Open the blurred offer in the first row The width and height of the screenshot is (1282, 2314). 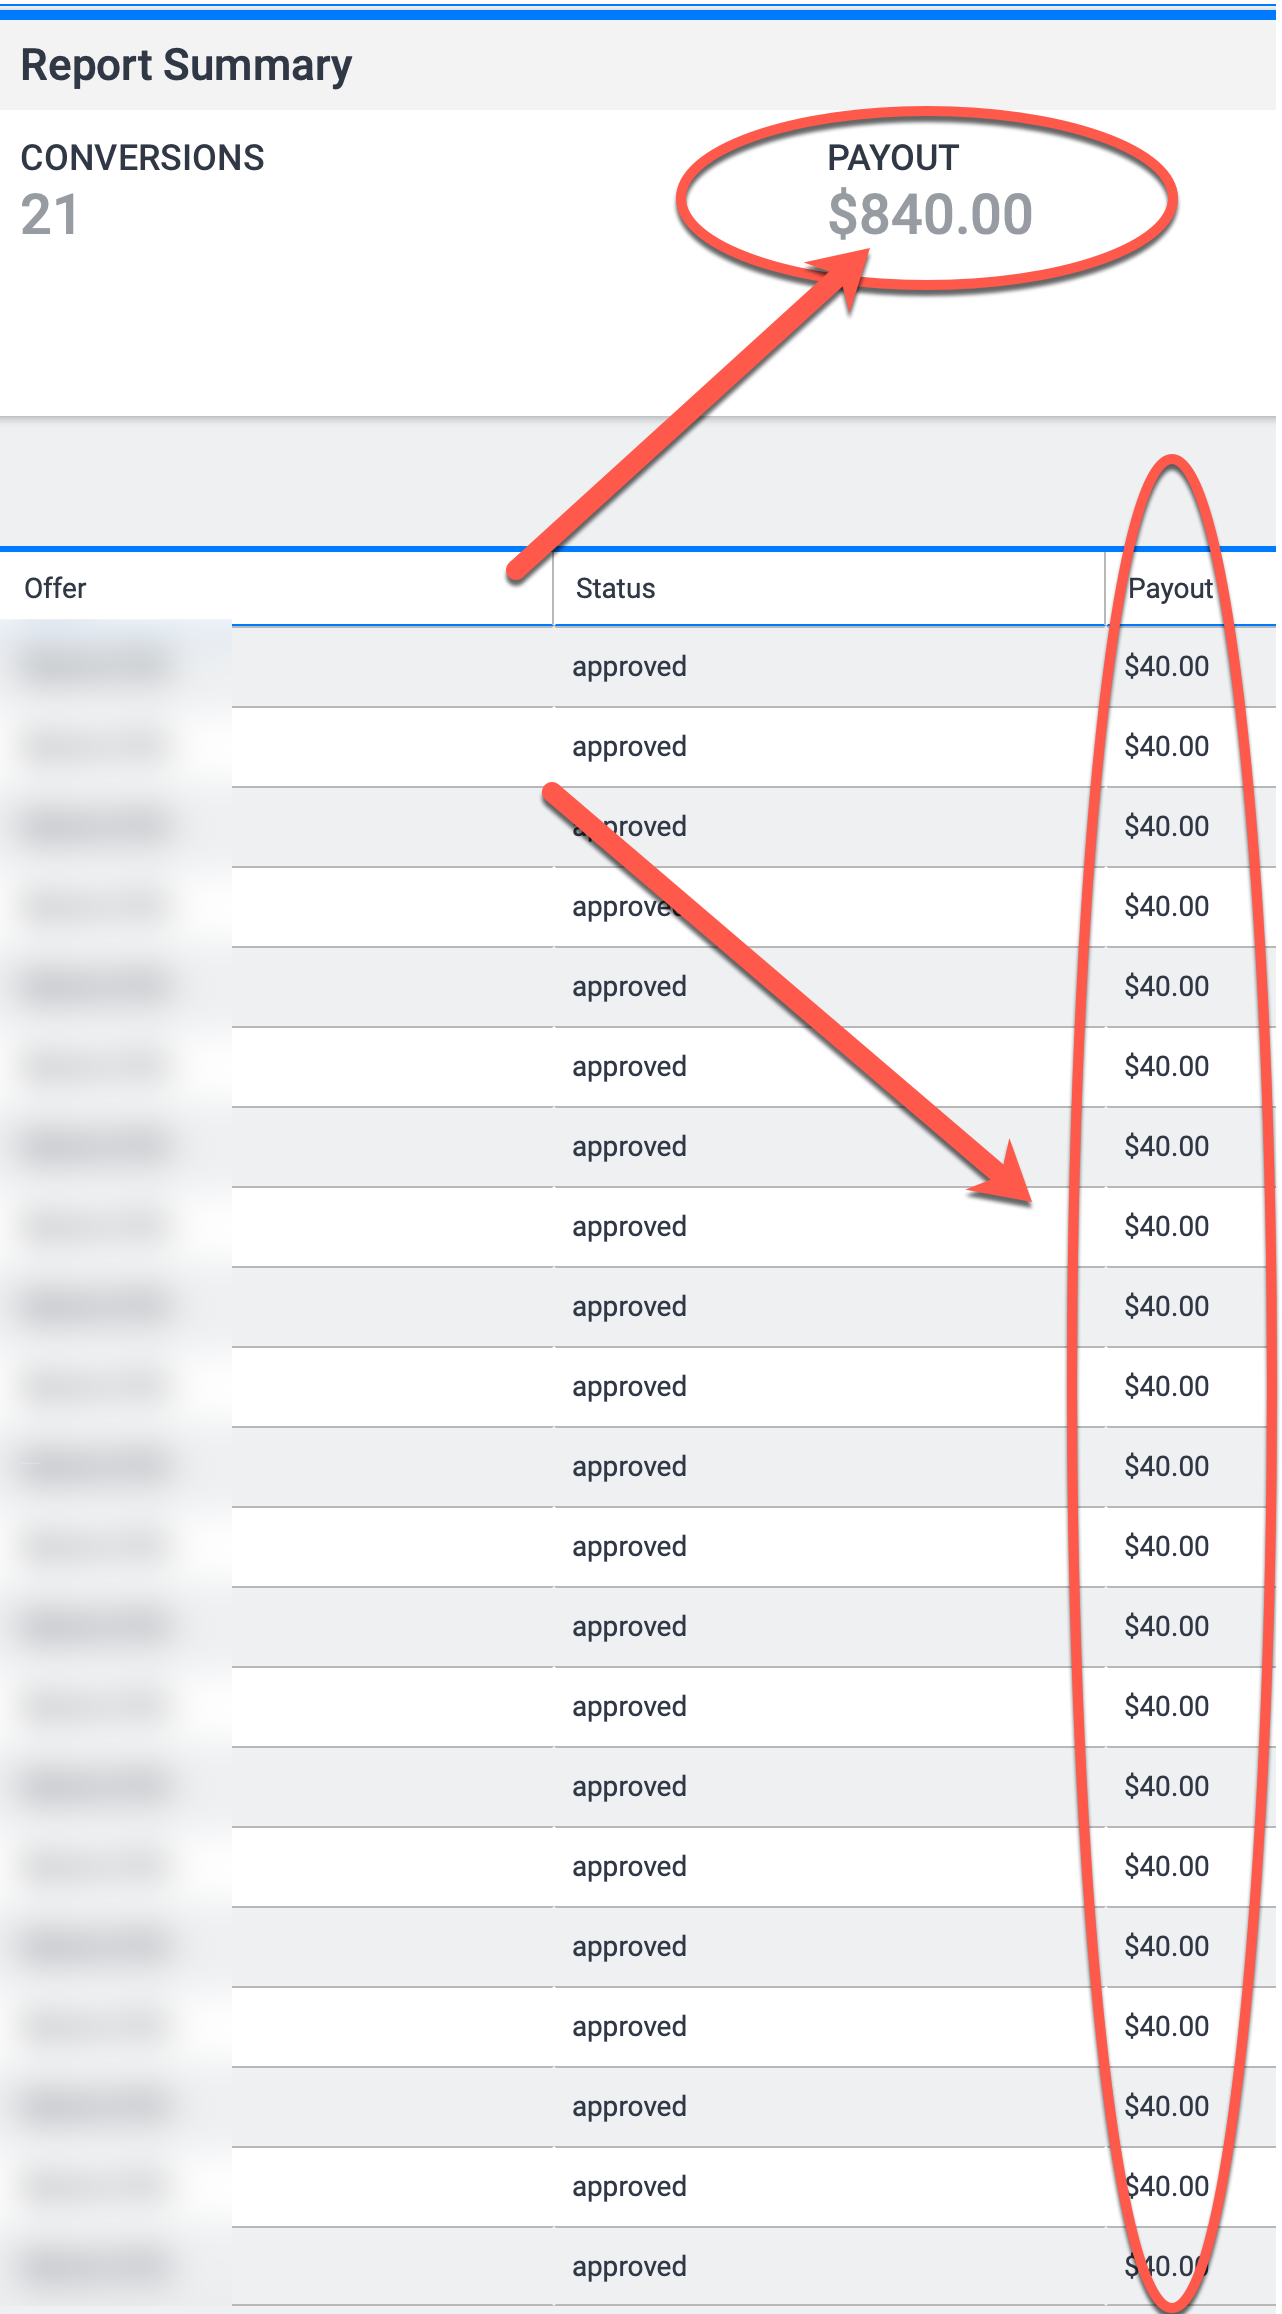[x=96, y=666]
